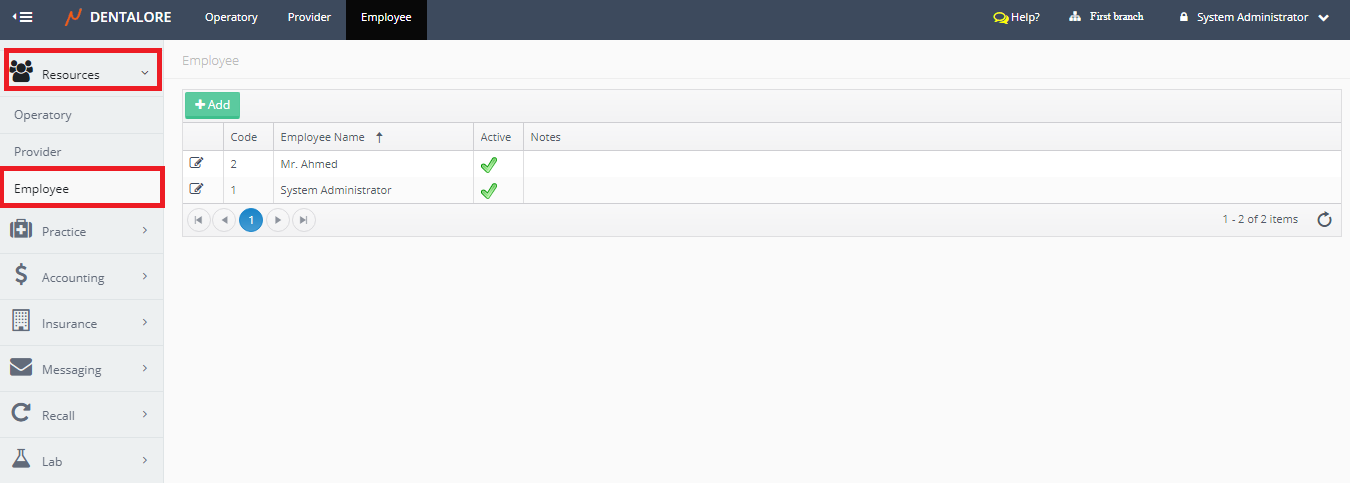Screen dimensions: 1350x483
Task: Click edit icon for System Administrator row
Action: 196,189
